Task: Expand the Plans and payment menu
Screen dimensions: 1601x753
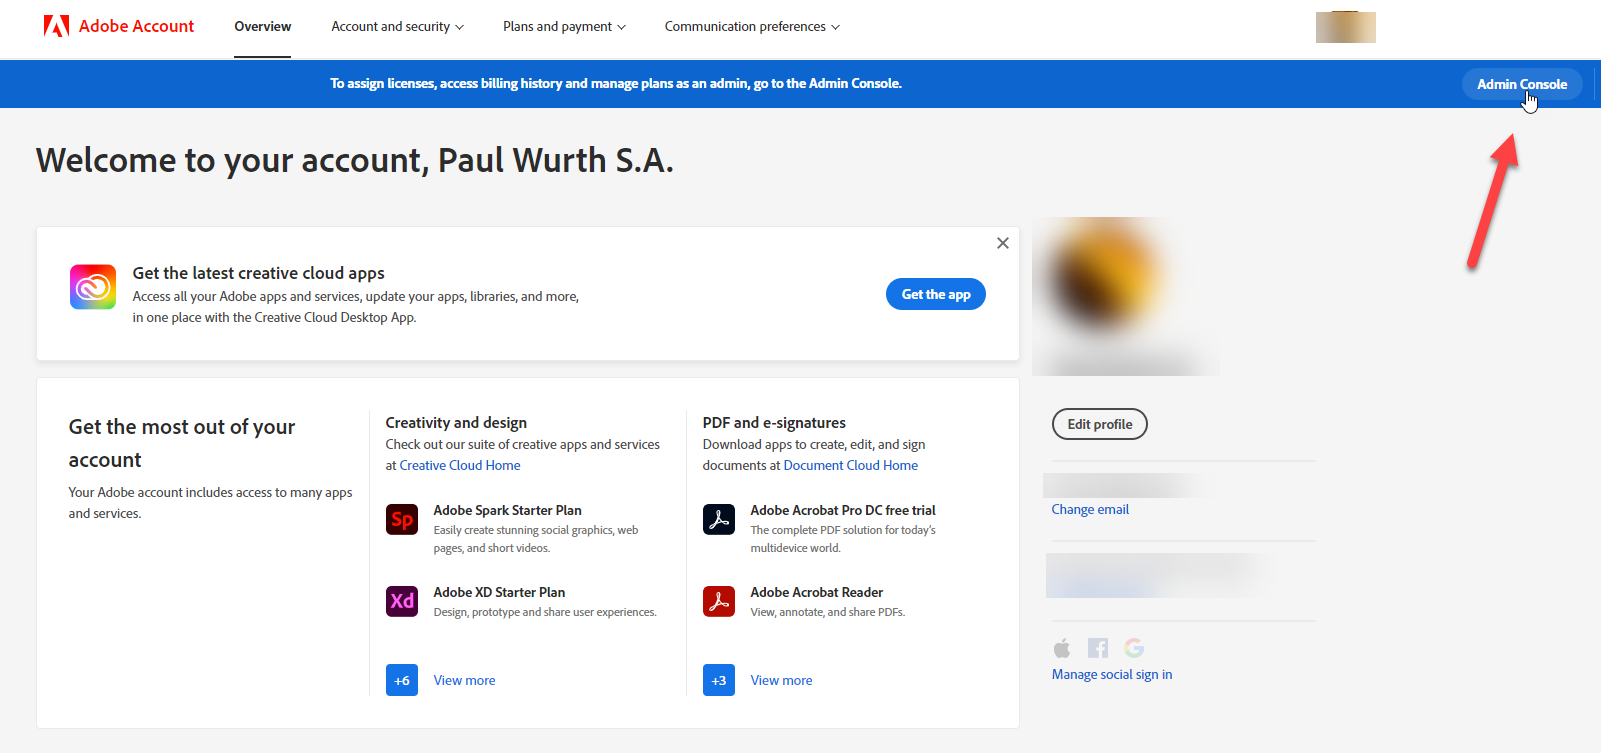Action: 564,27
